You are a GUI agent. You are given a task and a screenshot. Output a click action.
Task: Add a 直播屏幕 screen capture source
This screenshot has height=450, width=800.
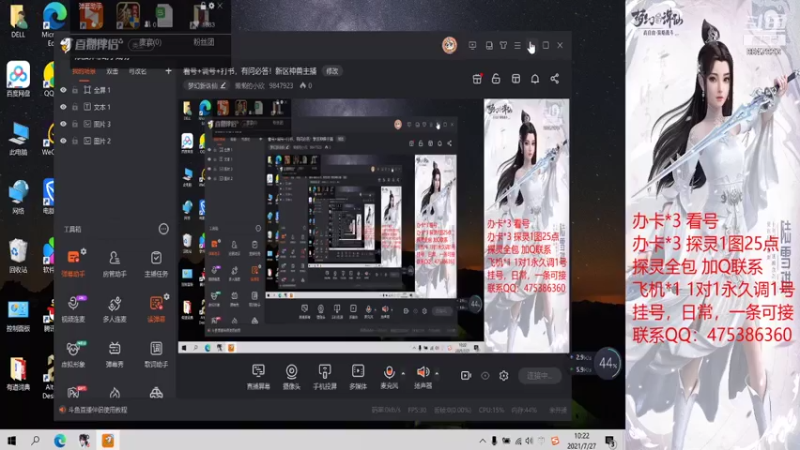pyautogui.click(x=258, y=377)
